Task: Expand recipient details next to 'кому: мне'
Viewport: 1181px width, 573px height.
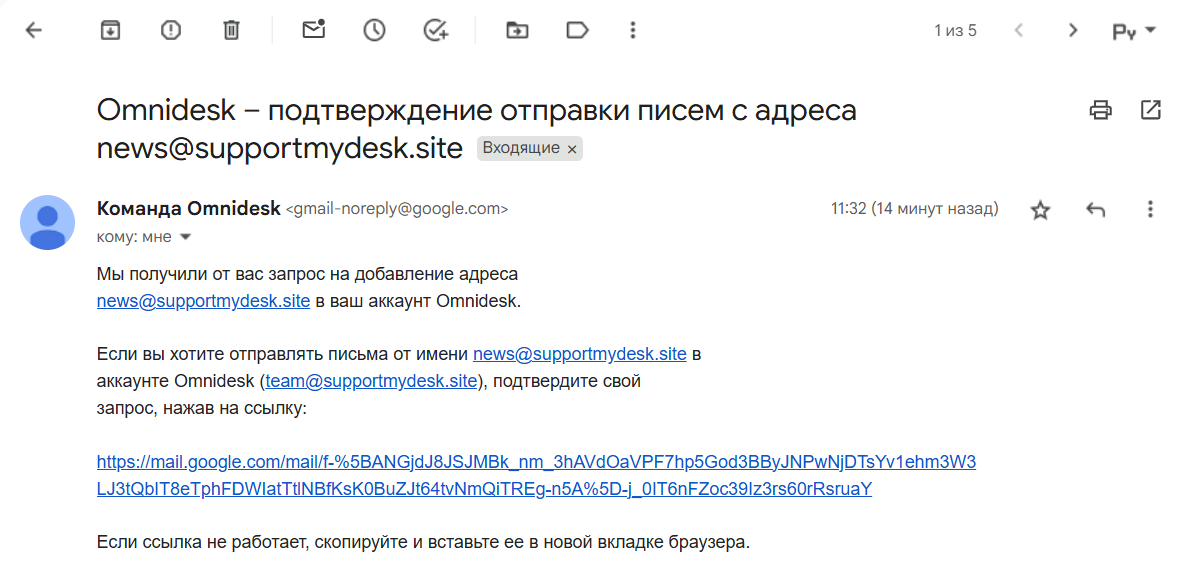Action: [x=184, y=237]
